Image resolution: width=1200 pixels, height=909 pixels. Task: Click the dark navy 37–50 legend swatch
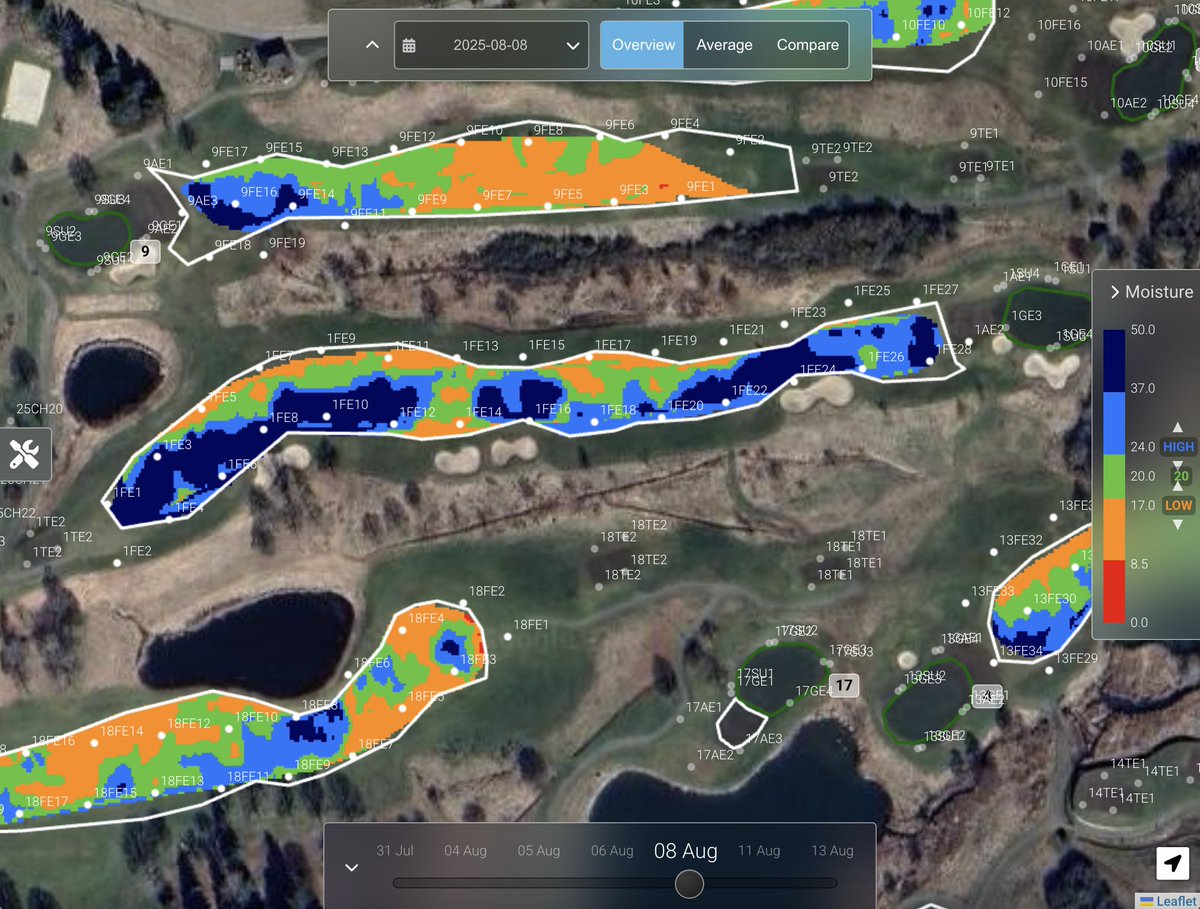(1114, 359)
